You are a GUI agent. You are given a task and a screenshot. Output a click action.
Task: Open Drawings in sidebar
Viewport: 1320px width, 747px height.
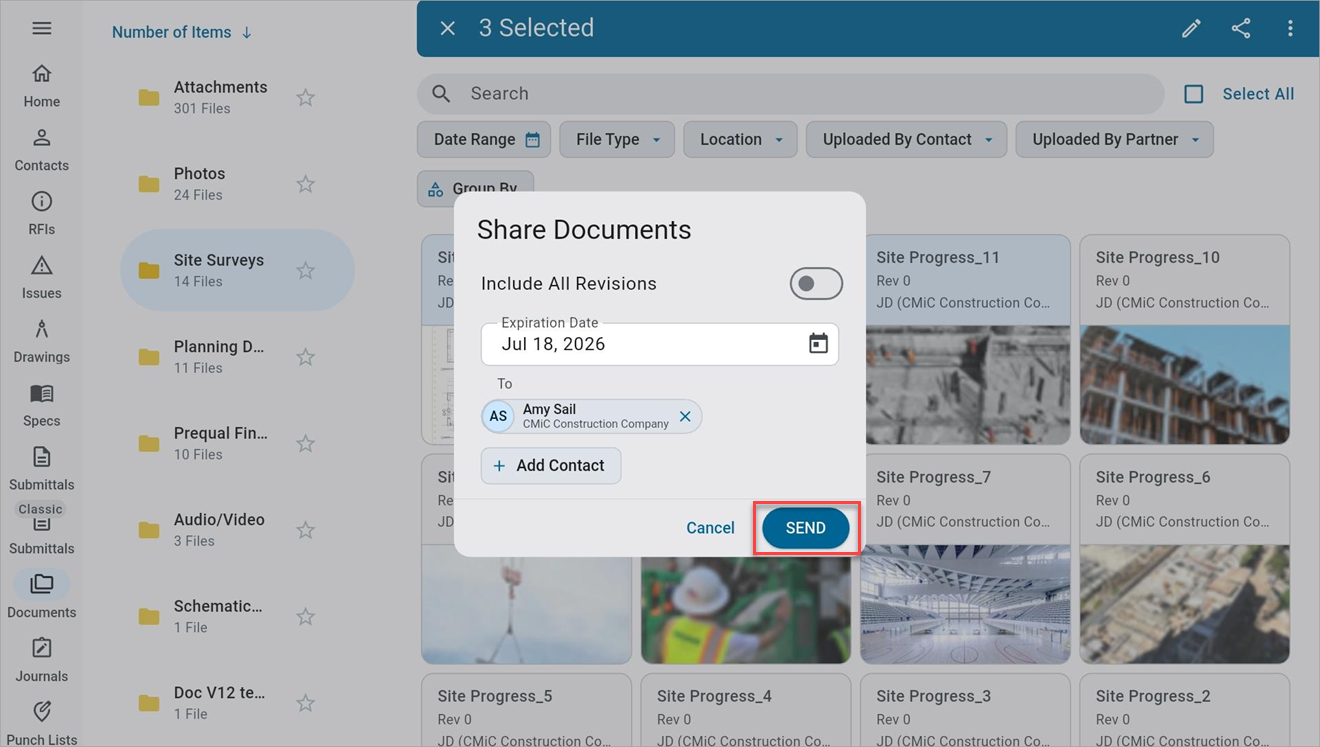41,342
